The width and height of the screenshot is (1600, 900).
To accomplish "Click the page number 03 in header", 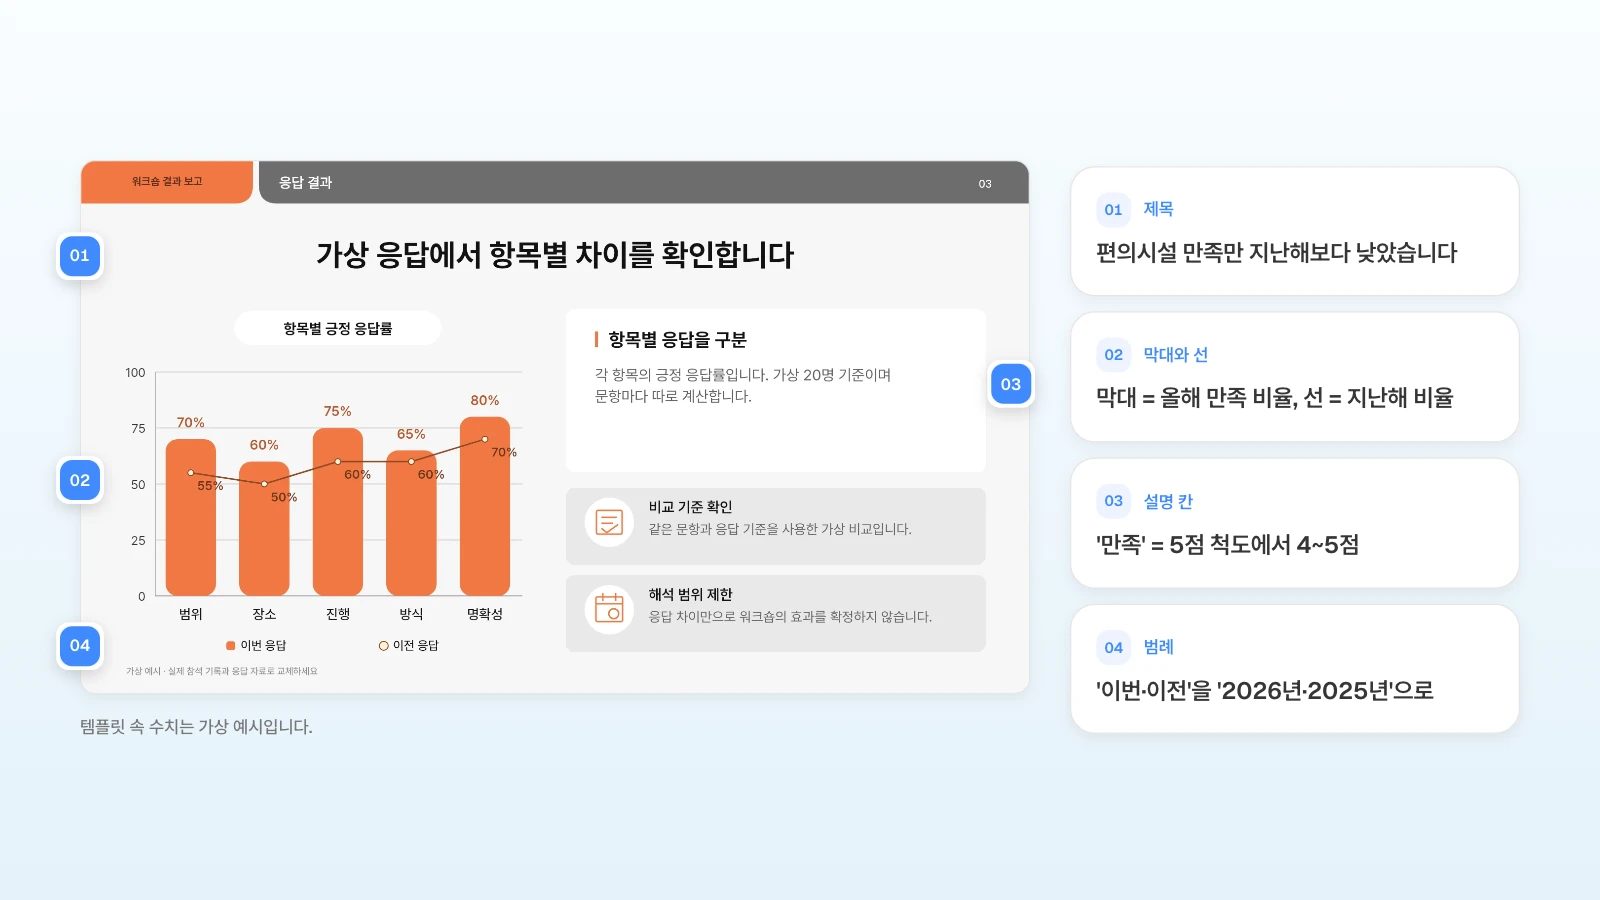I will coord(985,184).
